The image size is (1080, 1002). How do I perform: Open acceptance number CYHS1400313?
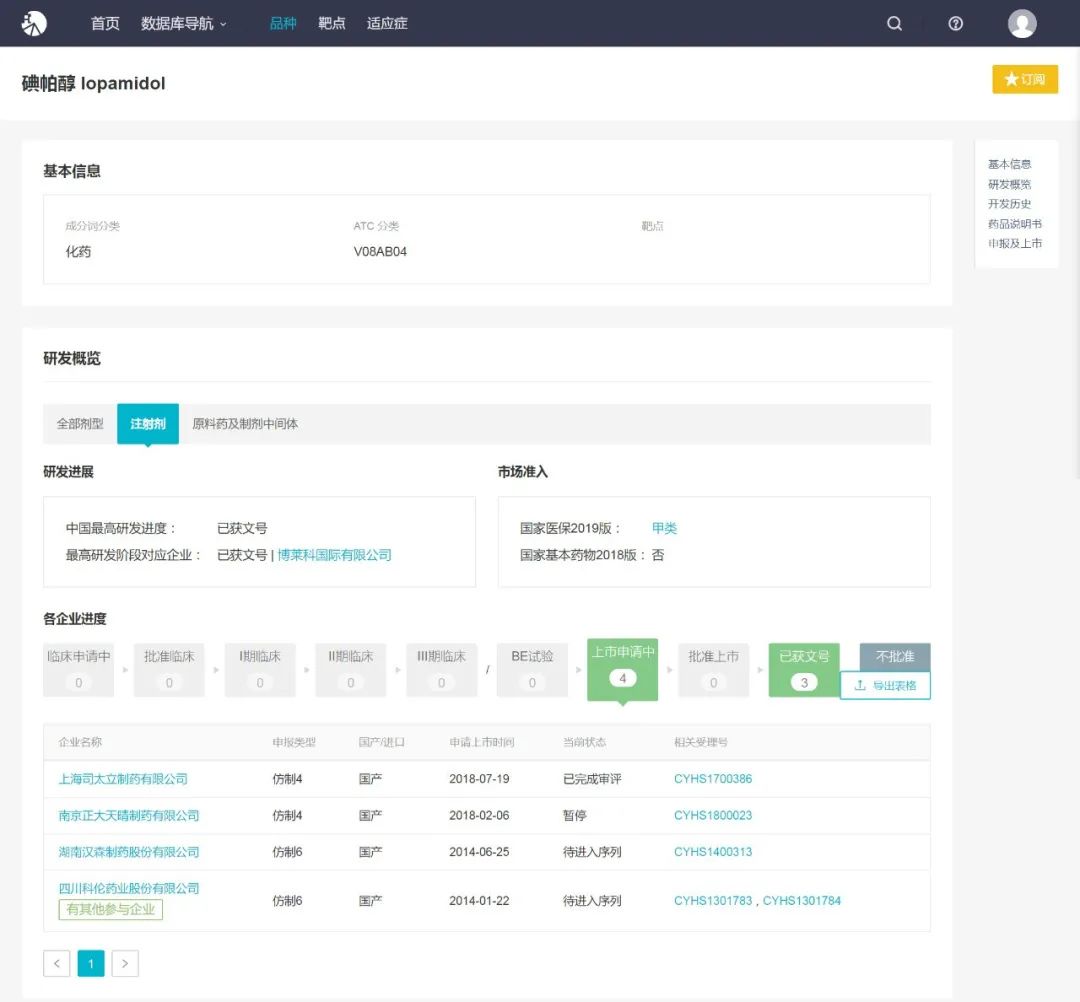pos(713,852)
